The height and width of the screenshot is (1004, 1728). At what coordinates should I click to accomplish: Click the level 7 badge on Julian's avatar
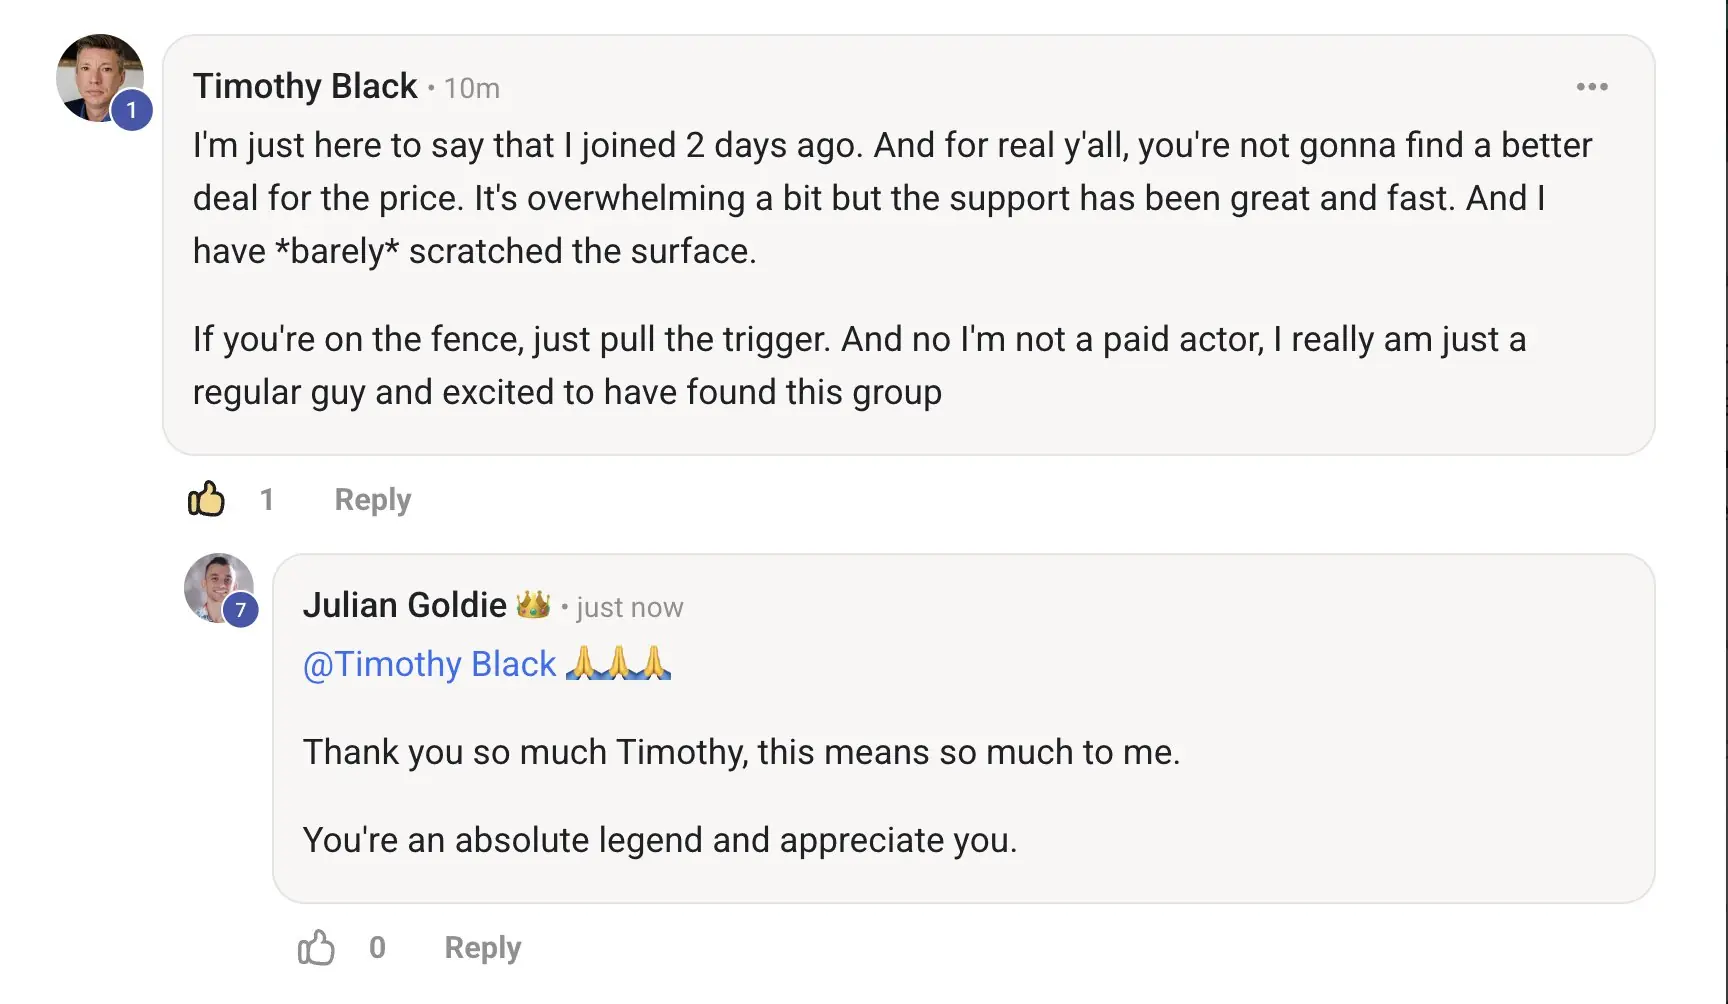pos(240,610)
